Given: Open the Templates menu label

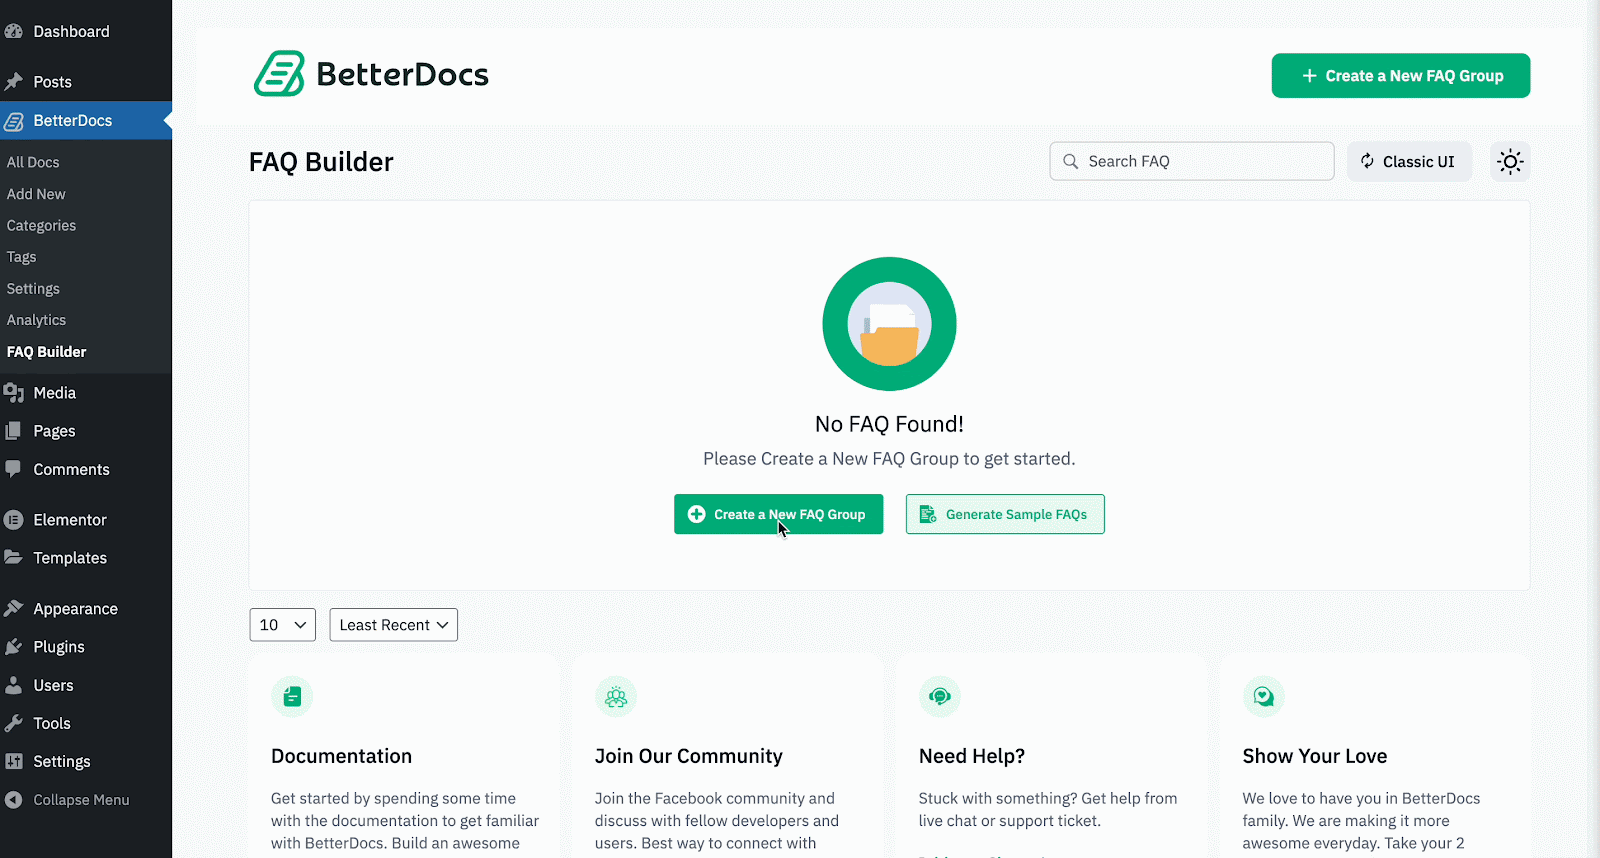Looking at the screenshot, I should [70, 558].
